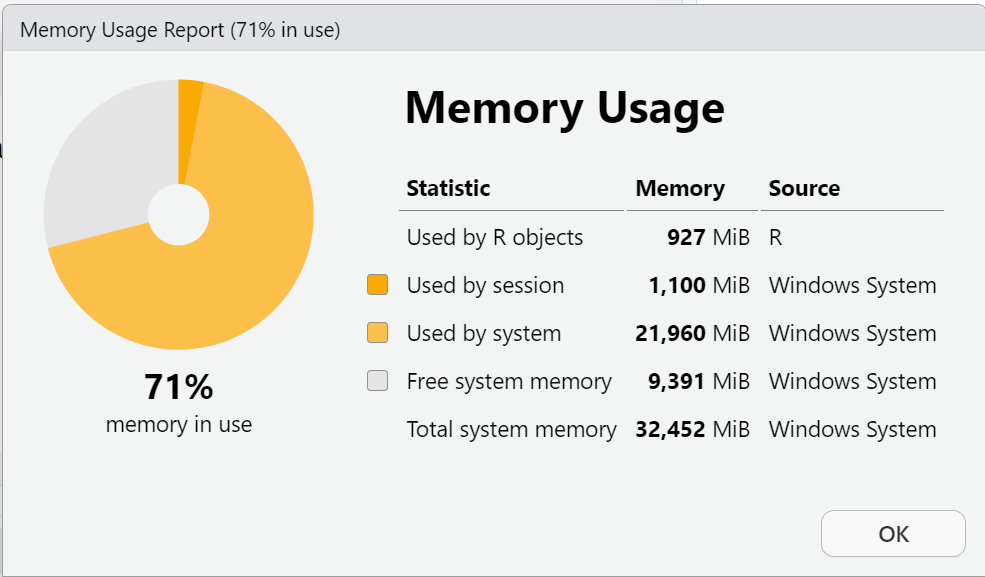Click the gray 'Free system memory' swatch
The width and height of the screenshot is (985, 577).
coord(377,381)
